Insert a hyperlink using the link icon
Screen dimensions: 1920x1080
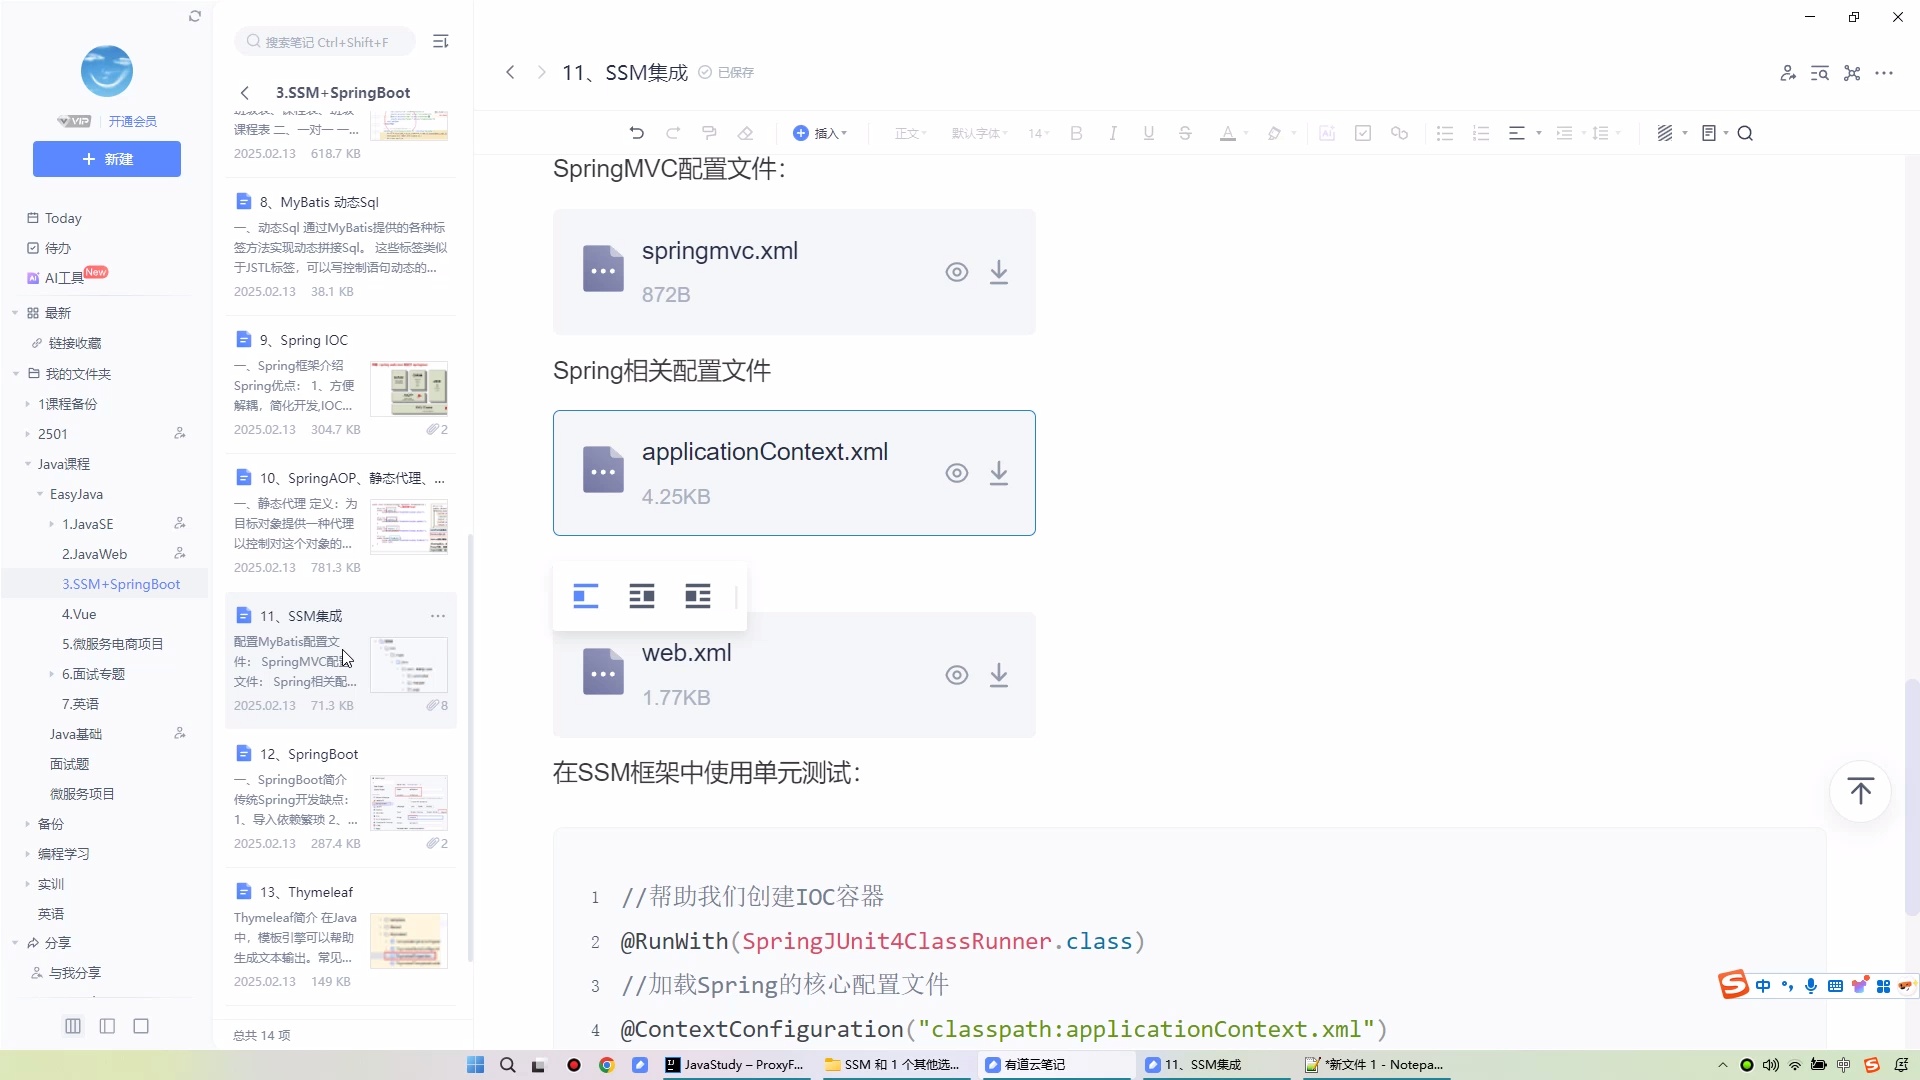(1399, 132)
